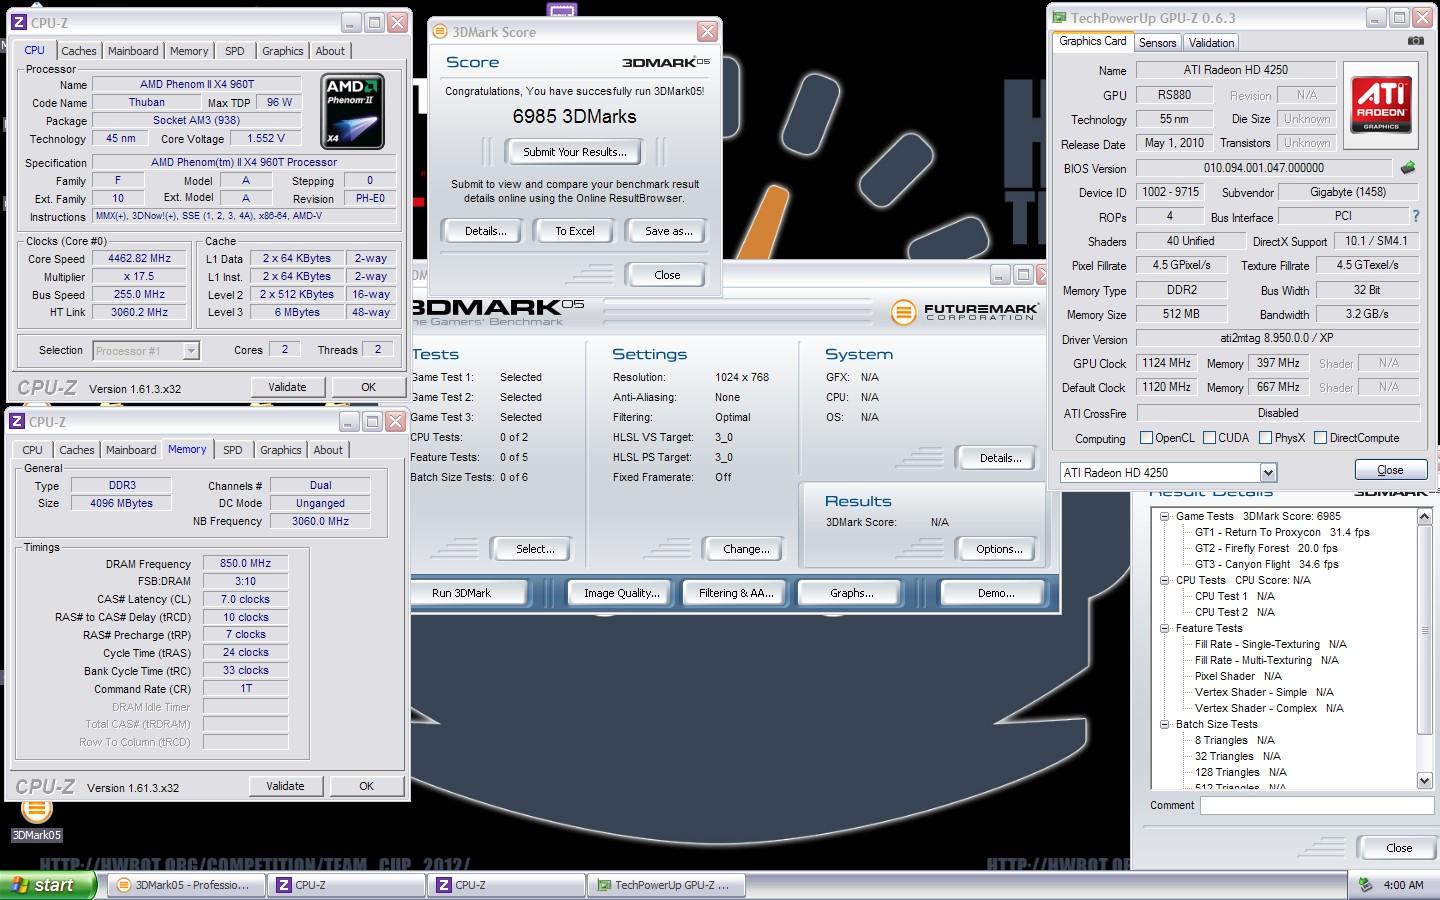Switch to the Validation tab in GPU-Z

[1211, 43]
